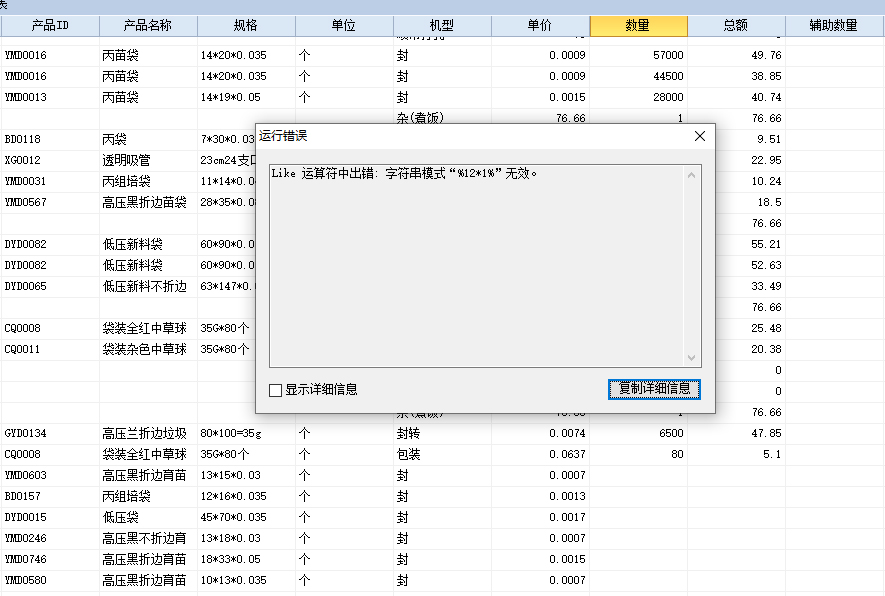Select product ID cell DYD0065
The height and width of the screenshot is (596, 885).
point(50,286)
